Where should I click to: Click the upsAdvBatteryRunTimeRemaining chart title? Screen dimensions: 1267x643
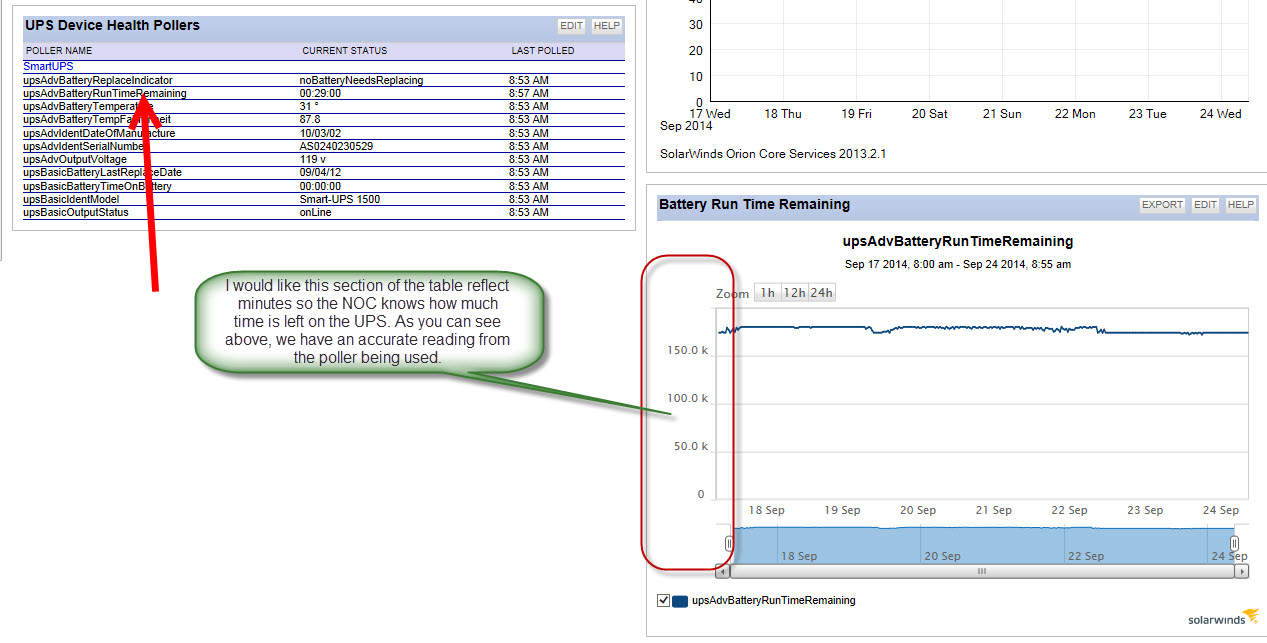point(958,241)
